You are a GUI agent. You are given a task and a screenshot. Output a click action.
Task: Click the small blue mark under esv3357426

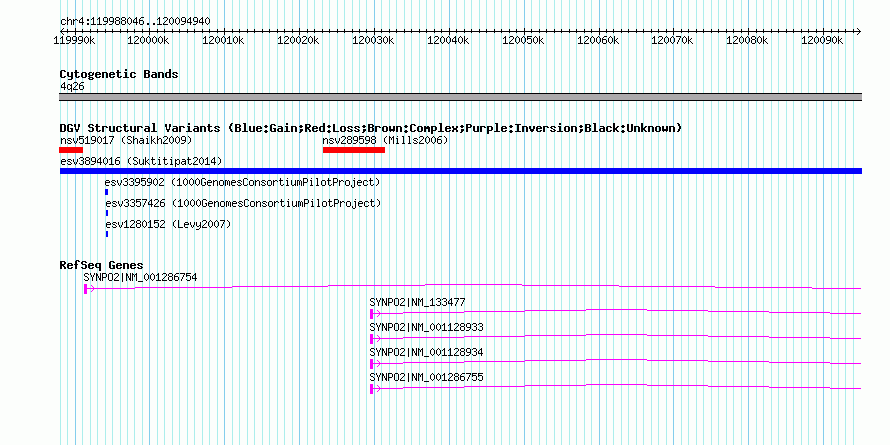click(x=107, y=213)
